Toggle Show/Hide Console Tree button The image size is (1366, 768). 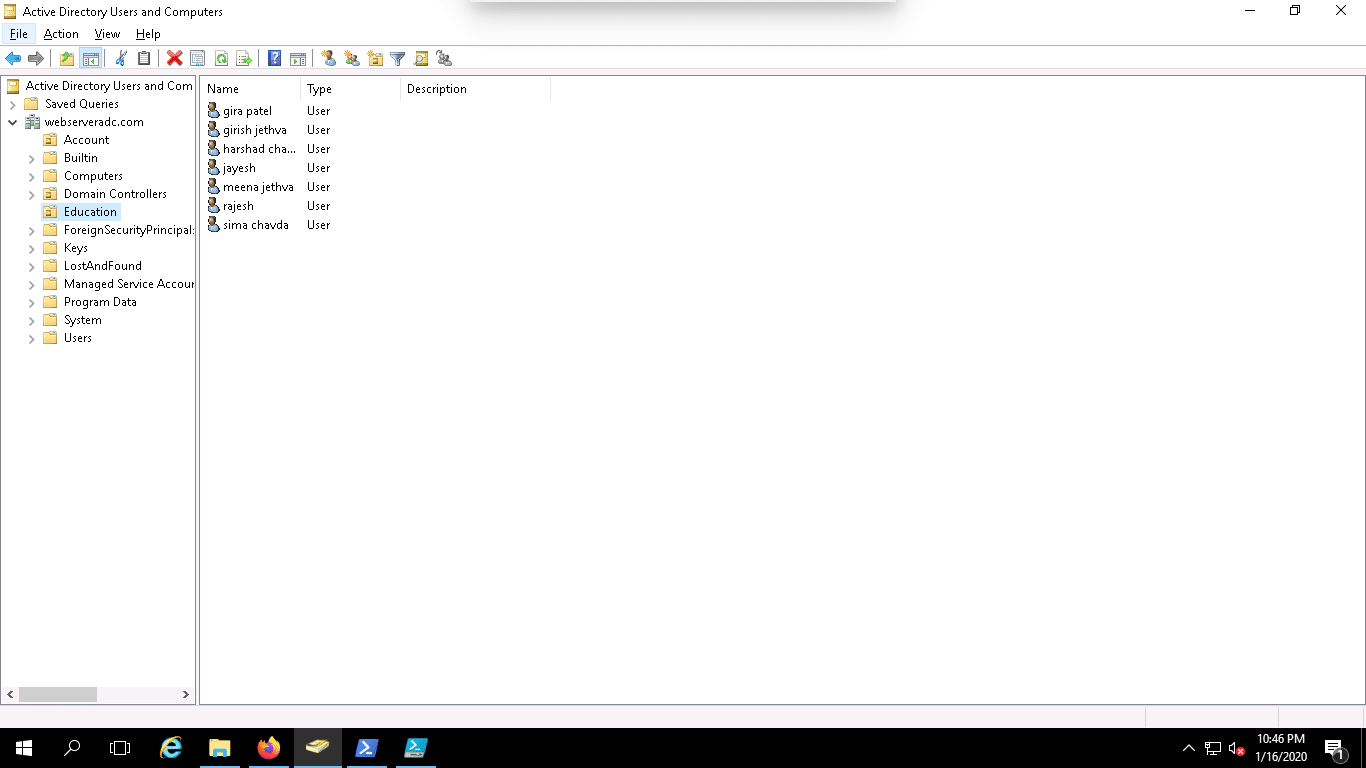tap(91, 59)
